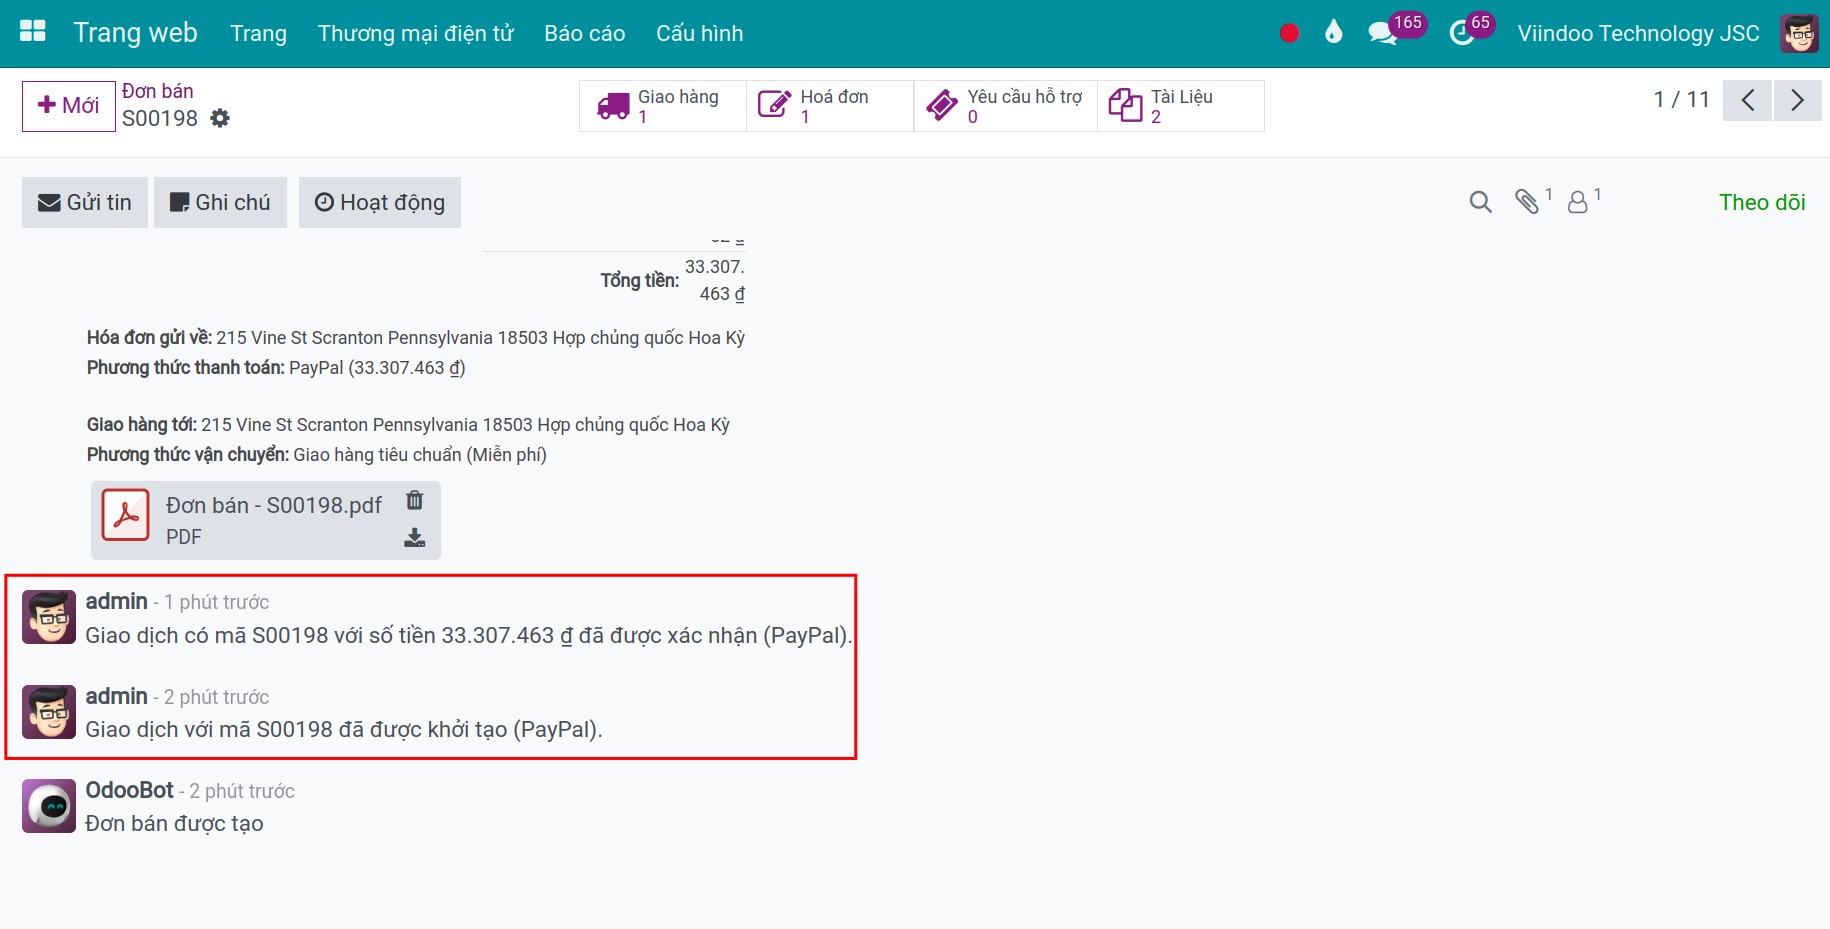Click Ghi chú log note button

(220, 203)
